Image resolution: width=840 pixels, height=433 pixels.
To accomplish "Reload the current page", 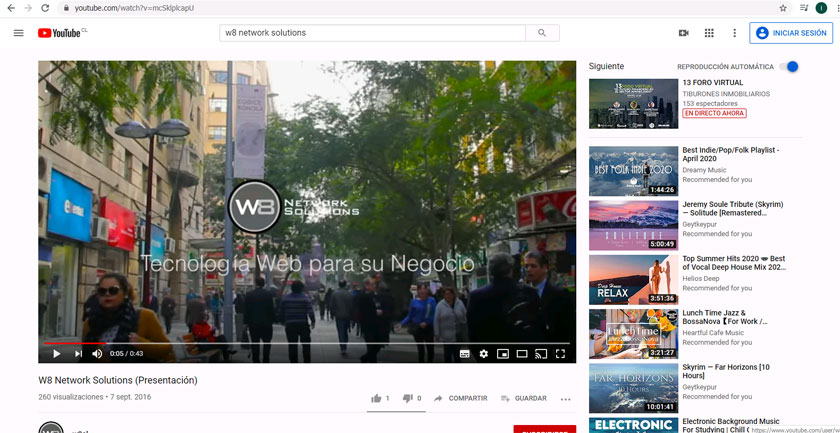I will point(45,8).
